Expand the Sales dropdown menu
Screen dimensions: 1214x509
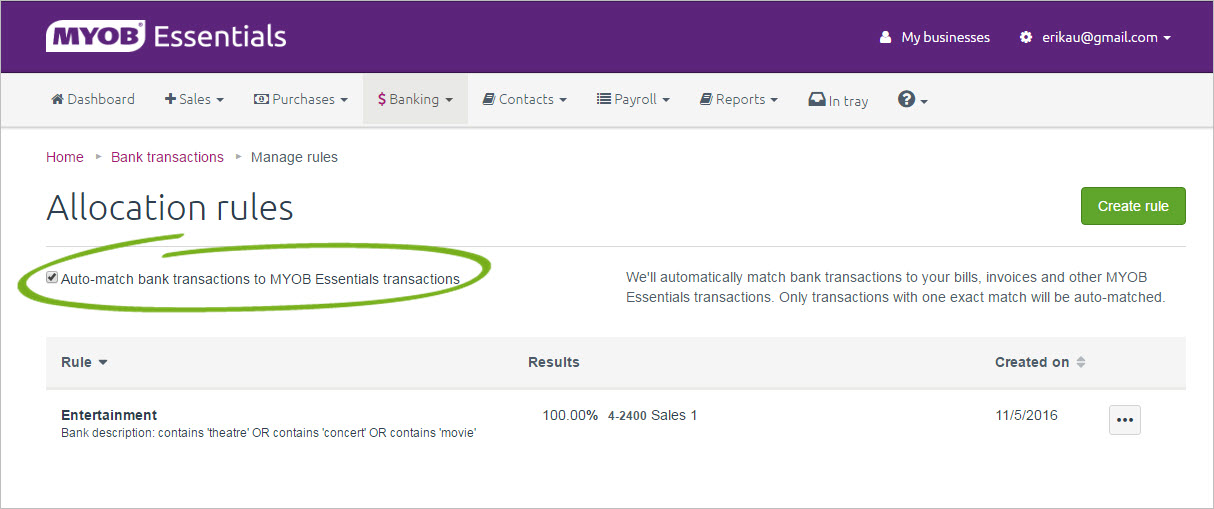click(194, 100)
